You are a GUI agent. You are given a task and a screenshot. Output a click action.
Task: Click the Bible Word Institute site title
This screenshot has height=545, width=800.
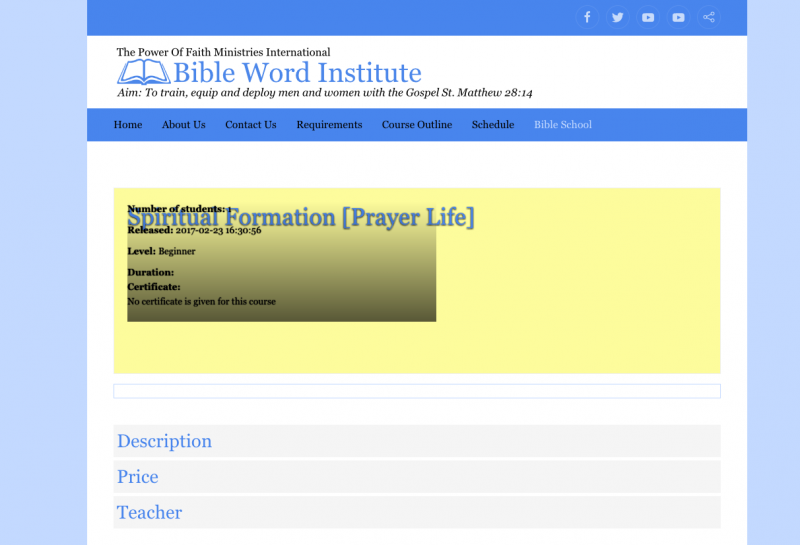297,72
